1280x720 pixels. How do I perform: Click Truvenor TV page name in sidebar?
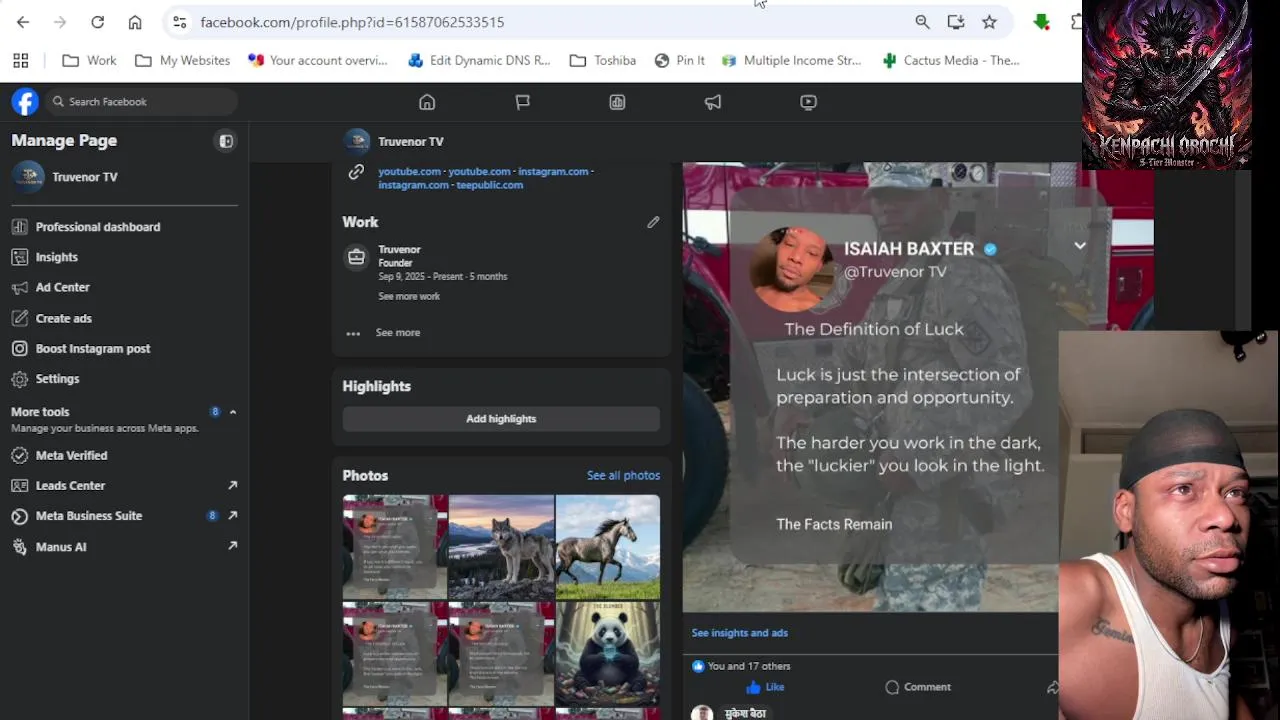point(85,177)
